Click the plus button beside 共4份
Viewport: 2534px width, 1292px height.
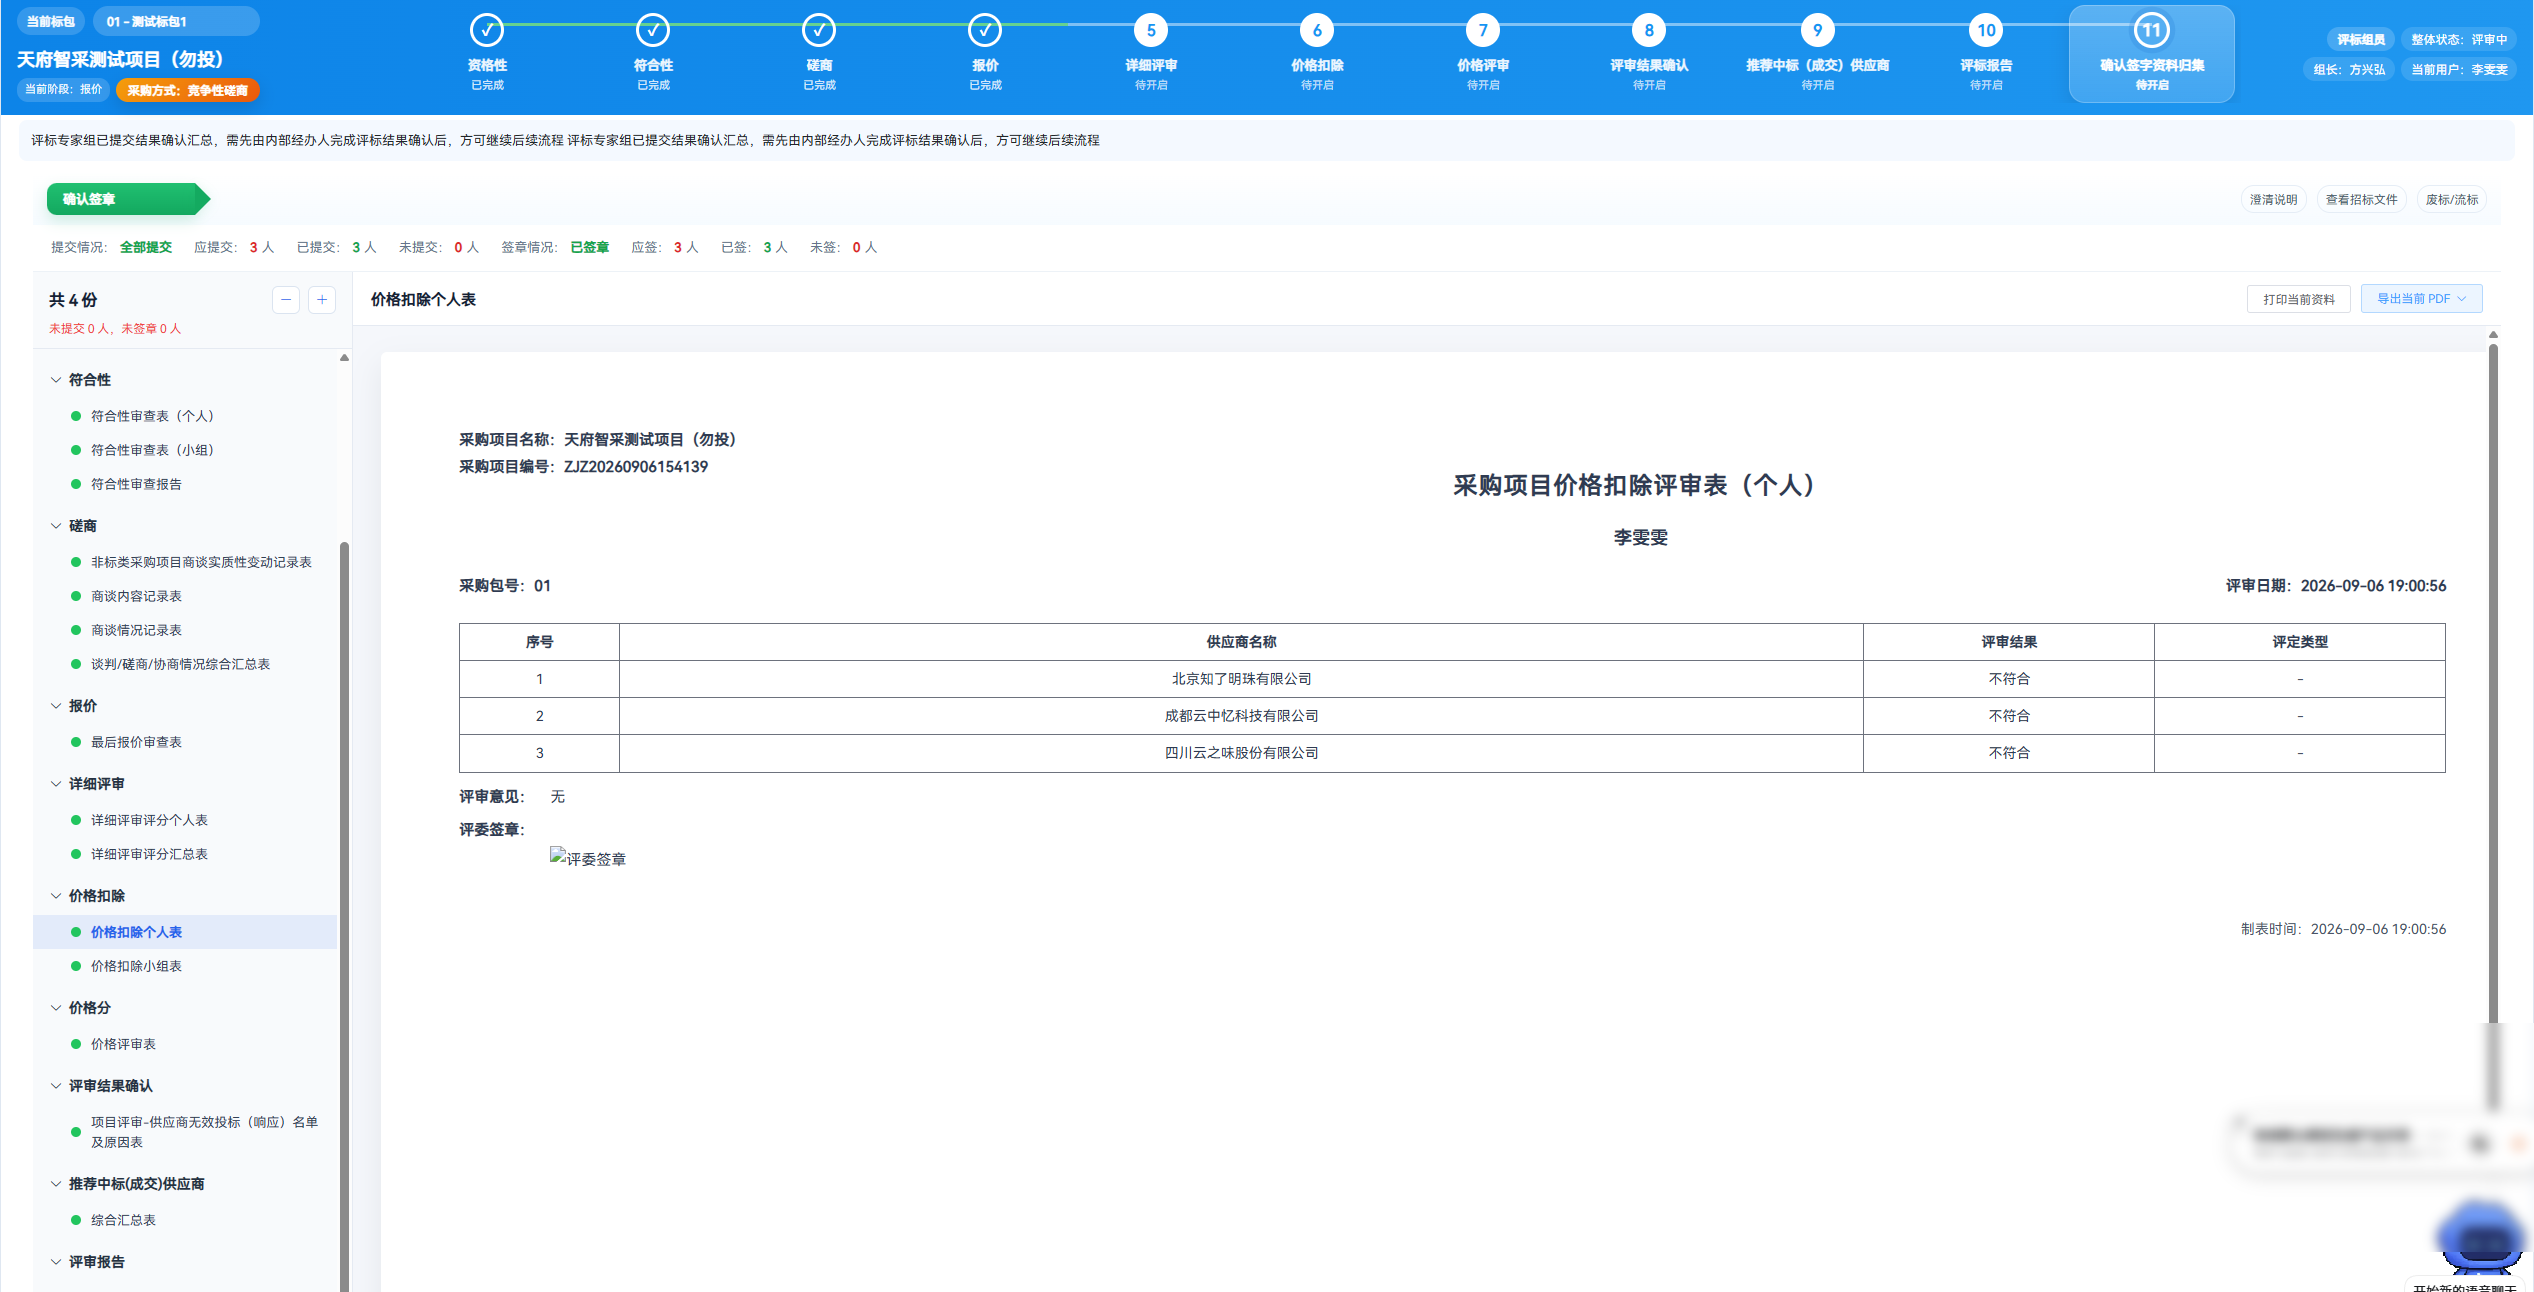[x=322, y=300]
